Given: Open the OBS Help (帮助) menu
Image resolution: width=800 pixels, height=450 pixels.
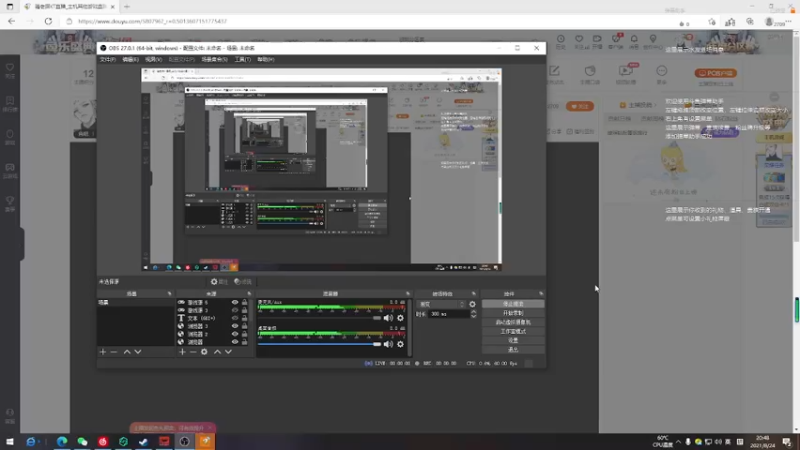Looking at the screenshot, I should pos(266,60).
